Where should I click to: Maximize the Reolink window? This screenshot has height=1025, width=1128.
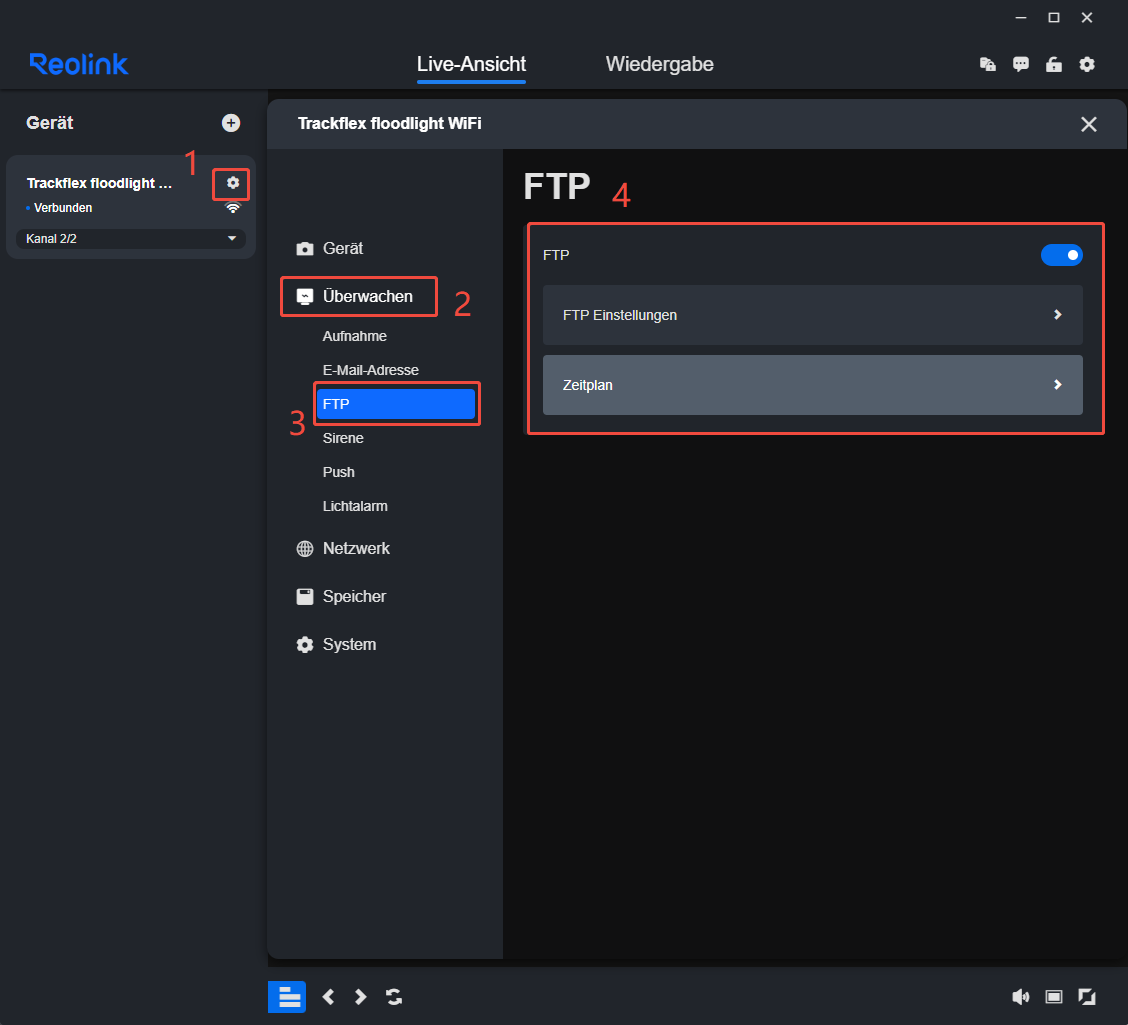[1053, 17]
